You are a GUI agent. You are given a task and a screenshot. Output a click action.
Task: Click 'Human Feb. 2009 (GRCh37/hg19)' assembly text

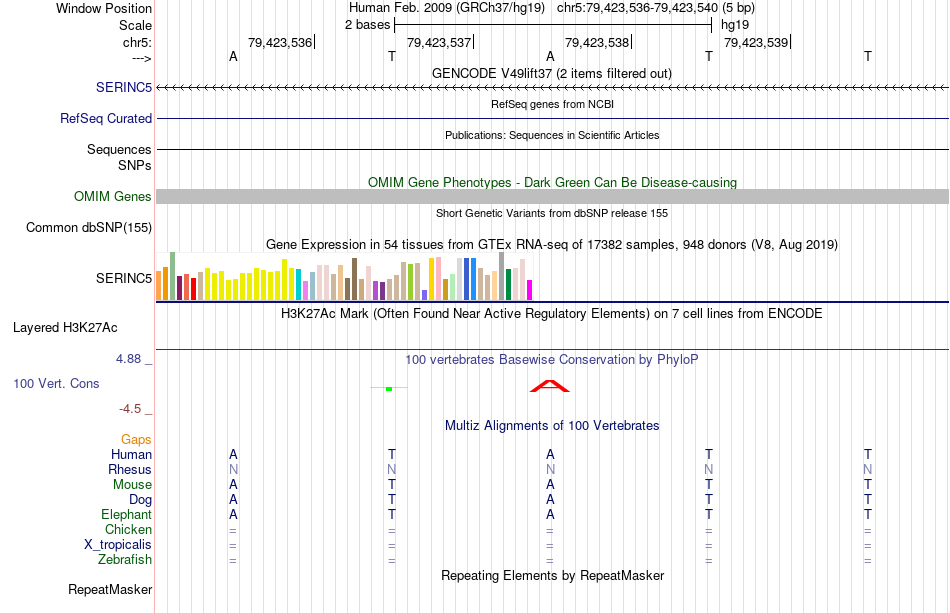point(447,8)
